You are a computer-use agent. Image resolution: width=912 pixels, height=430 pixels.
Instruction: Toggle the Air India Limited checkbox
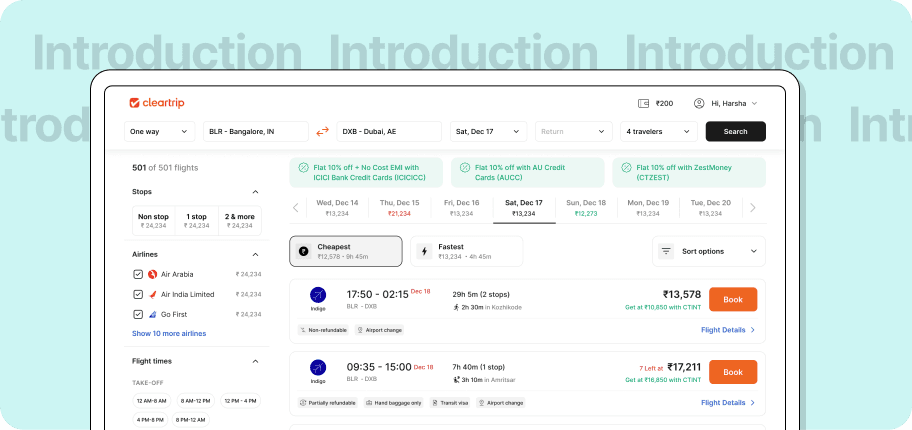coord(138,294)
